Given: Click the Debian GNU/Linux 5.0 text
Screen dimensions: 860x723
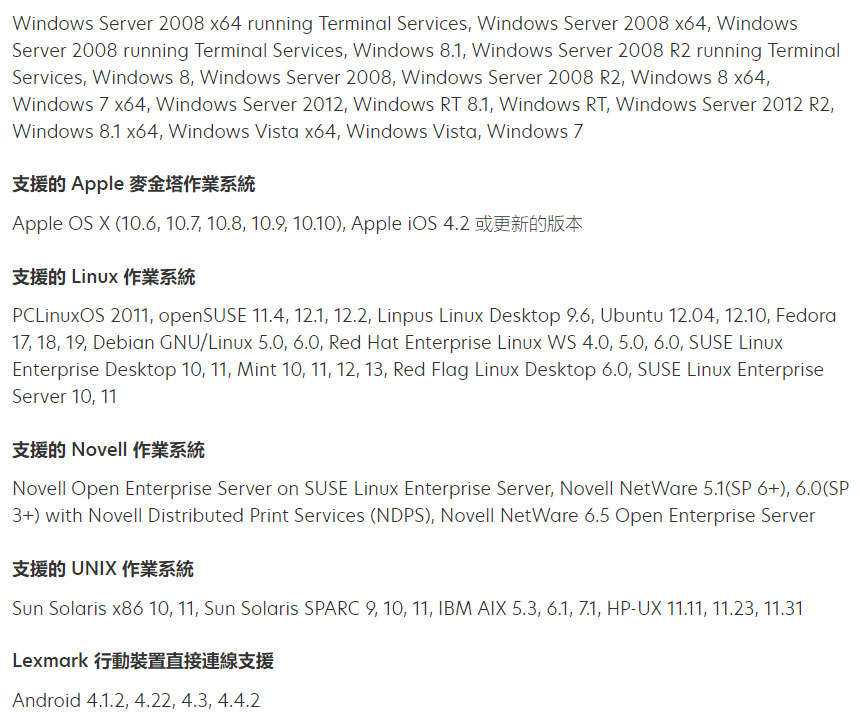Looking at the screenshot, I should pos(189,343).
